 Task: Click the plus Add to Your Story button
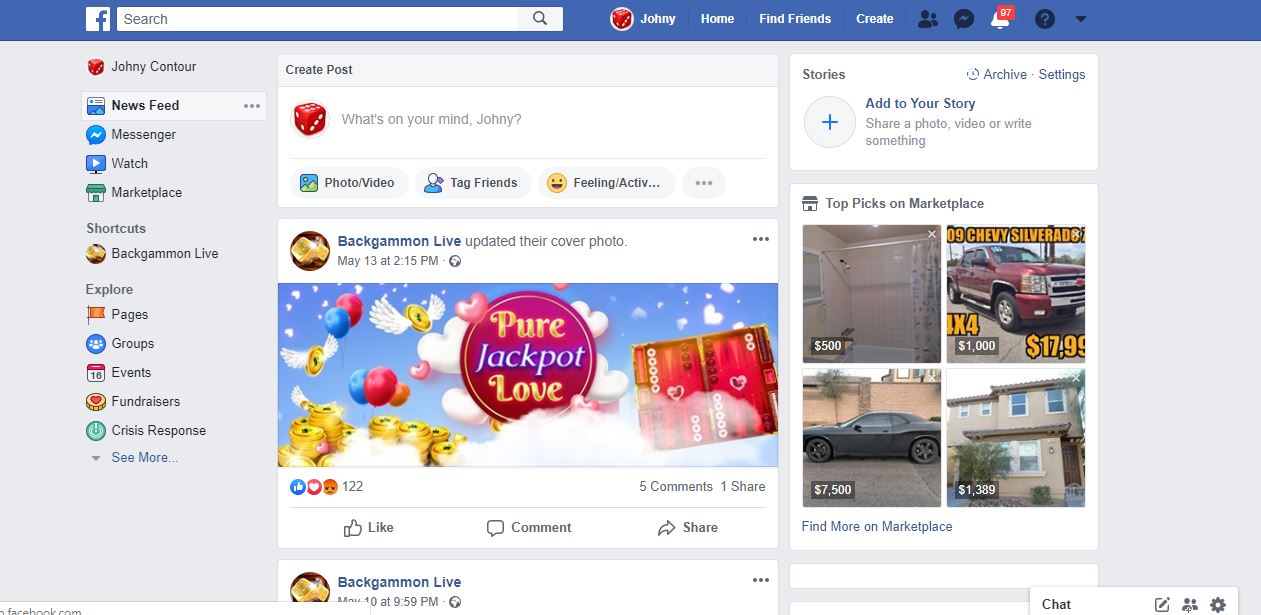(830, 122)
